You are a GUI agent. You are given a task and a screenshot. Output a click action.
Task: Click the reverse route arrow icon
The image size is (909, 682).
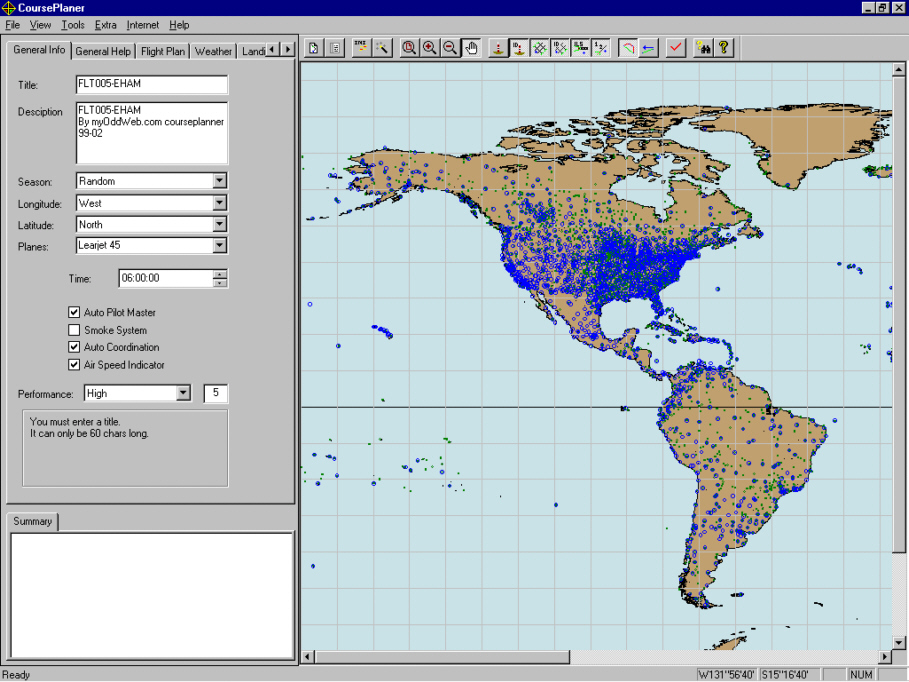pos(649,48)
